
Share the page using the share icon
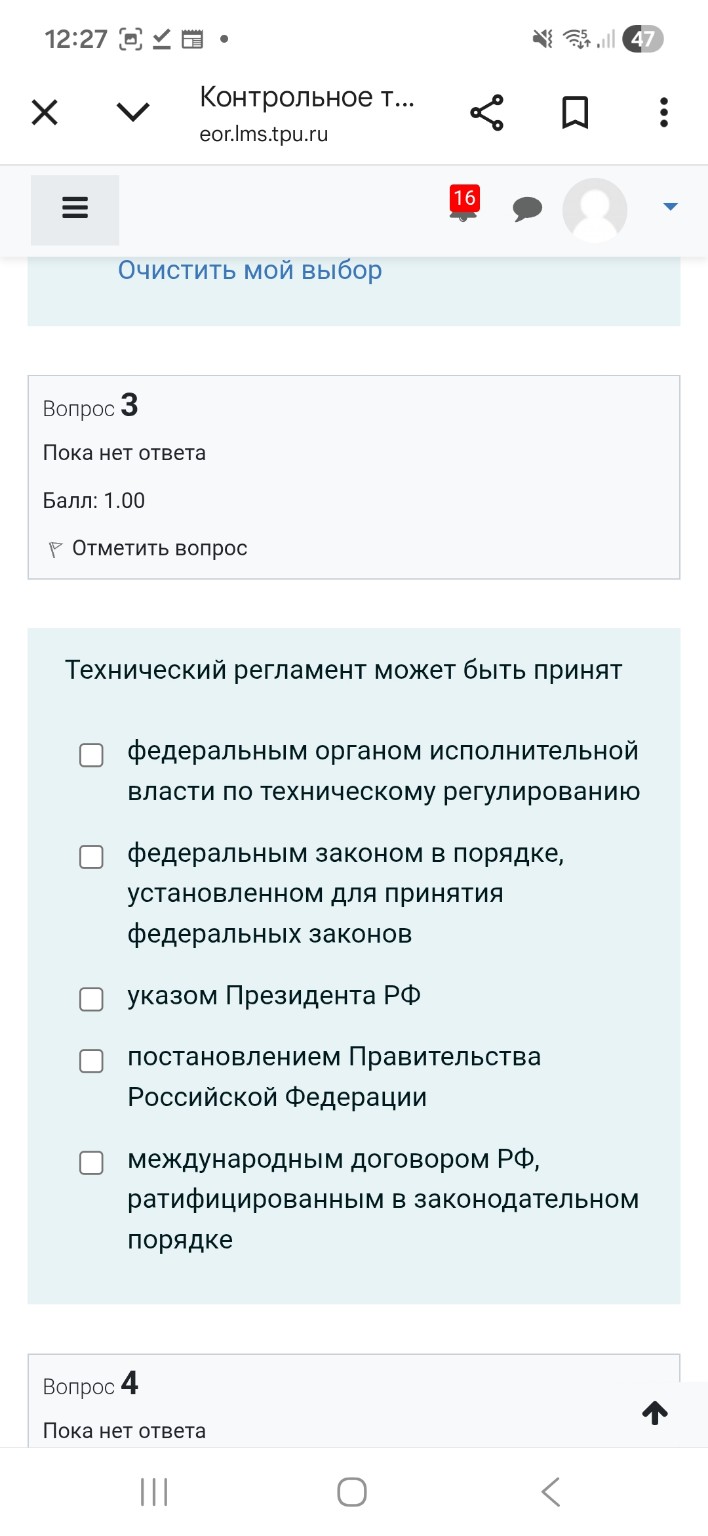coord(487,112)
